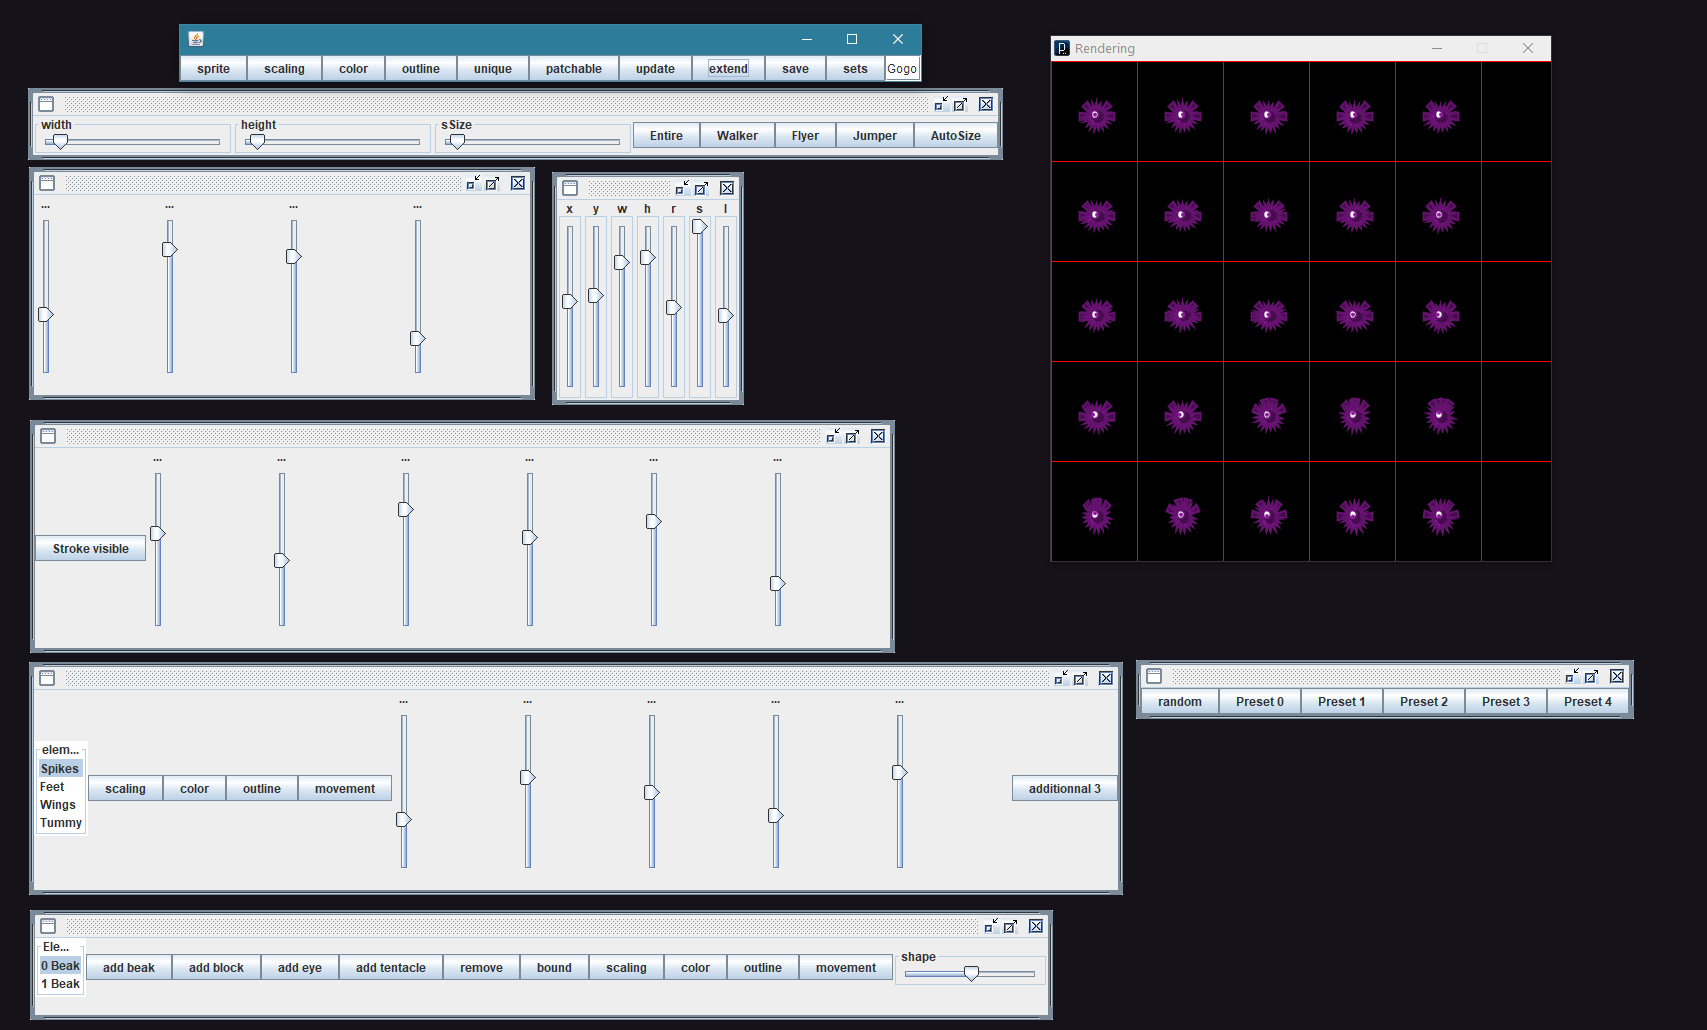The image size is (1707, 1030).
Task: Open the system menu icon of the beak panel
Action: pyautogui.click(x=48, y=926)
